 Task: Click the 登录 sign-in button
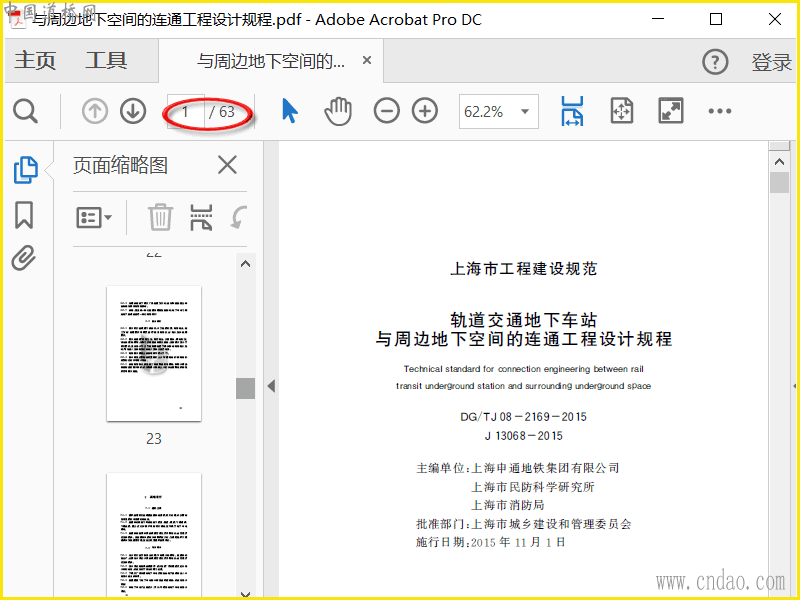(x=771, y=62)
